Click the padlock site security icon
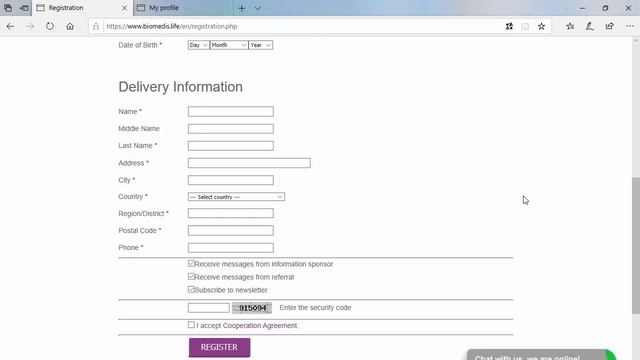 pyautogui.click(x=96, y=26)
